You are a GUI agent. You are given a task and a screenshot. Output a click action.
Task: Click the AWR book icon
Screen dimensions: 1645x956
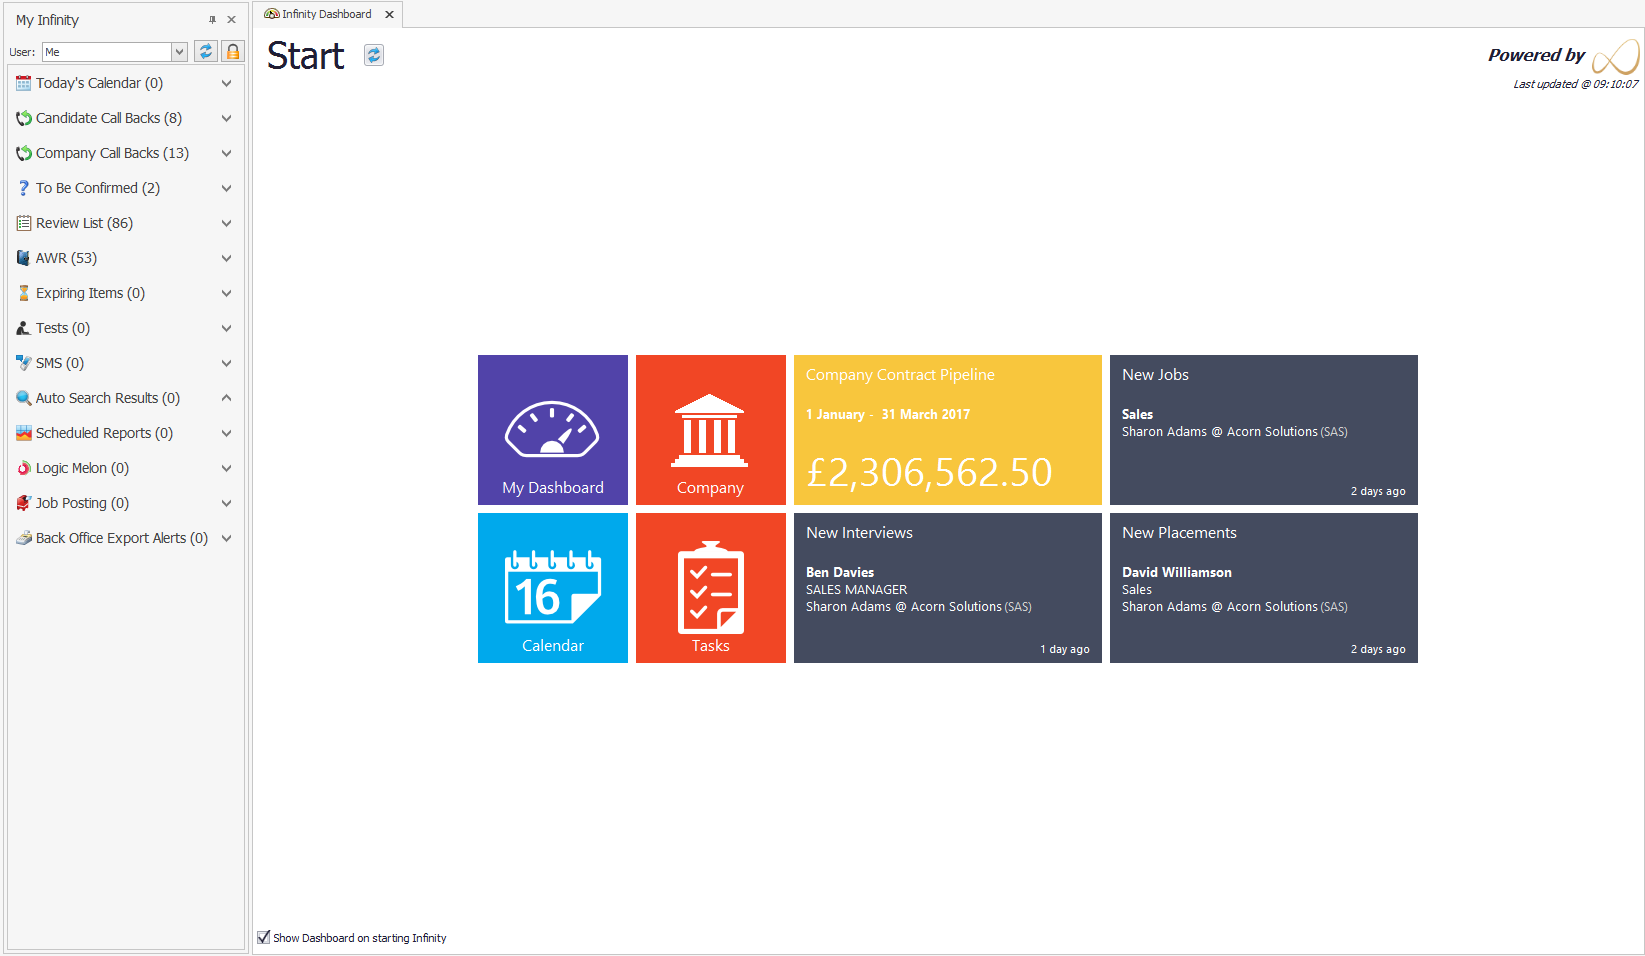[24, 258]
